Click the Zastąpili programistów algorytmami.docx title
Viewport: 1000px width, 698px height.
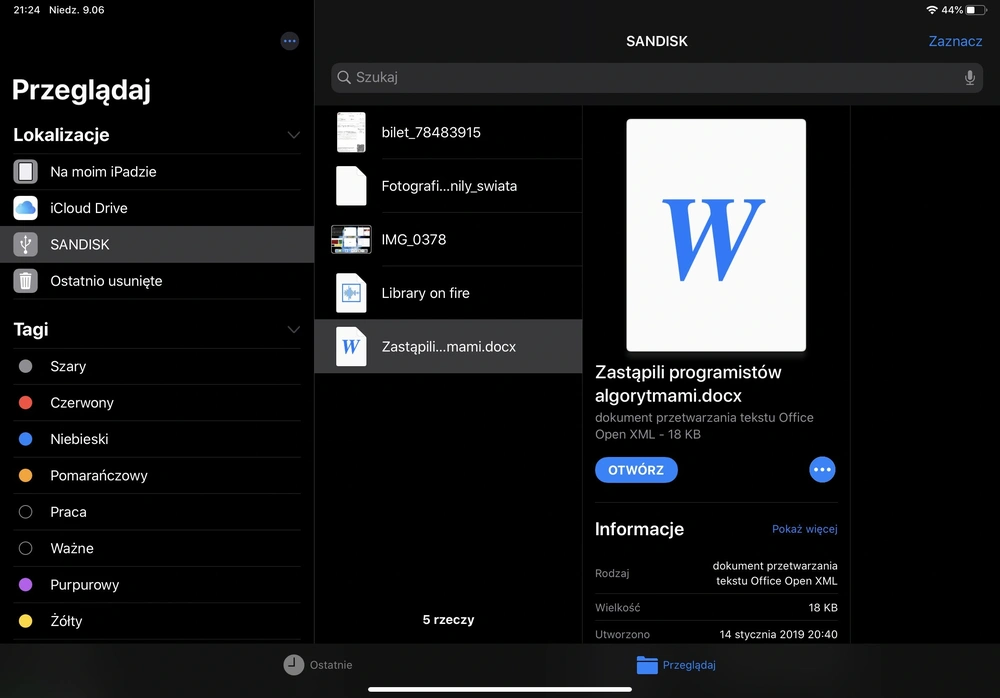tap(688, 383)
